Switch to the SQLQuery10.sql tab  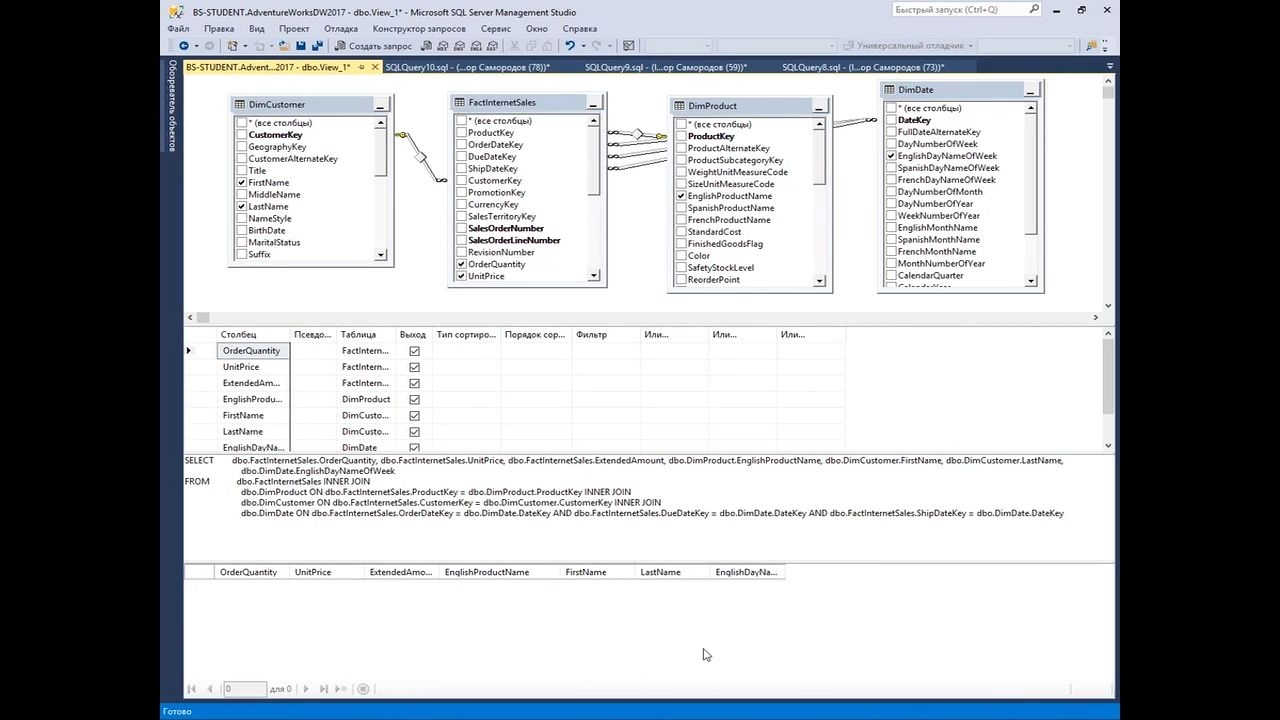[467, 67]
